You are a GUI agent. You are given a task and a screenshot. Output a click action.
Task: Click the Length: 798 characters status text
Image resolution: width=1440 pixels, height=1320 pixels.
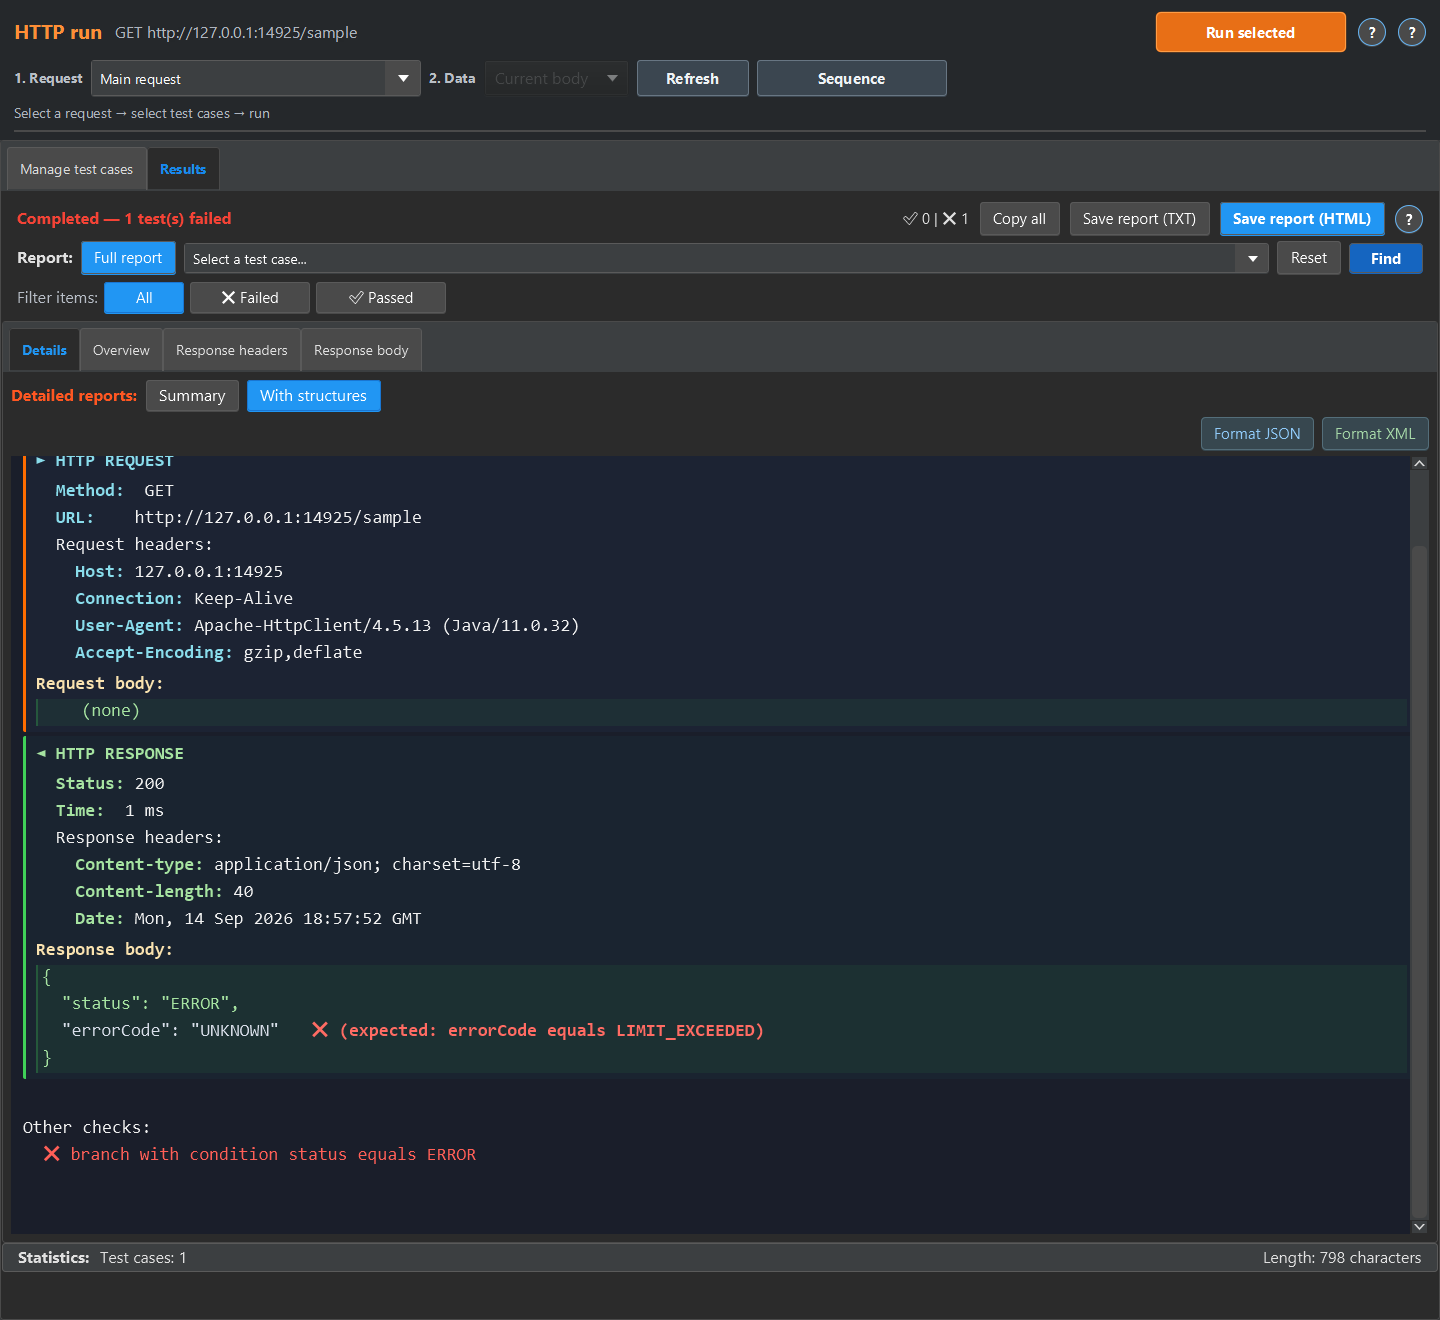point(1342,1258)
